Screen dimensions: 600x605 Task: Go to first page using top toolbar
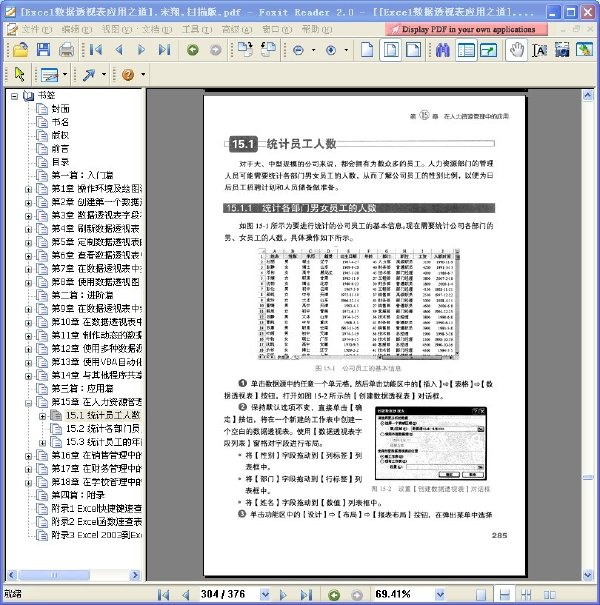click(x=95, y=50)
